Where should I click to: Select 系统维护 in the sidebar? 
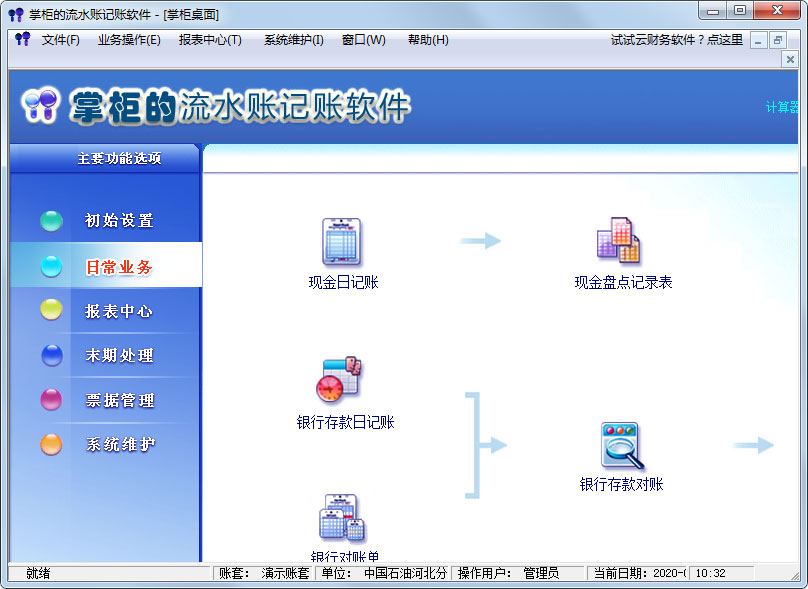coord(121,444)
